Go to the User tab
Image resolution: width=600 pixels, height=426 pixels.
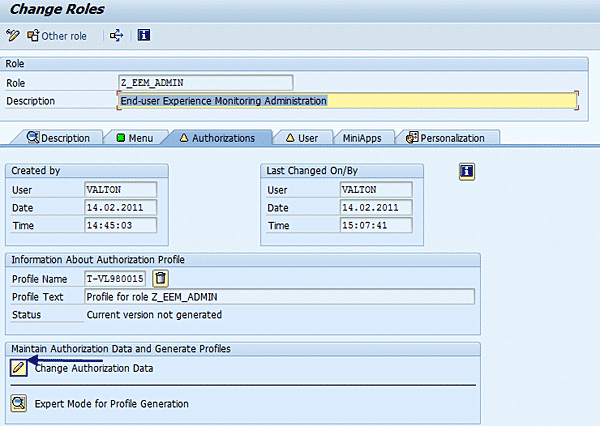tap(302, 138)
